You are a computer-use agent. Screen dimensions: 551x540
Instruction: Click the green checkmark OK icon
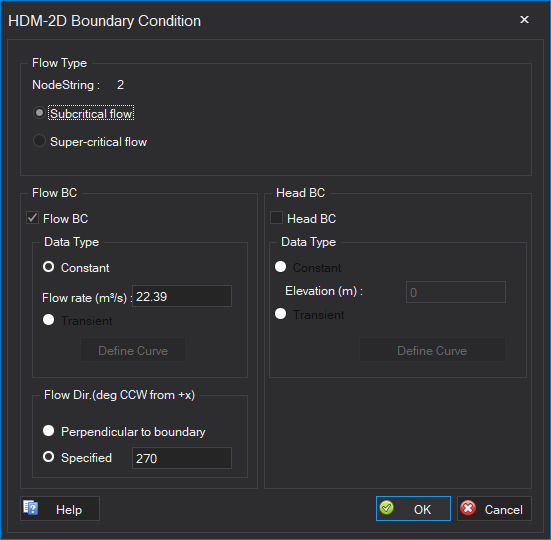click(x=387, y=508)
